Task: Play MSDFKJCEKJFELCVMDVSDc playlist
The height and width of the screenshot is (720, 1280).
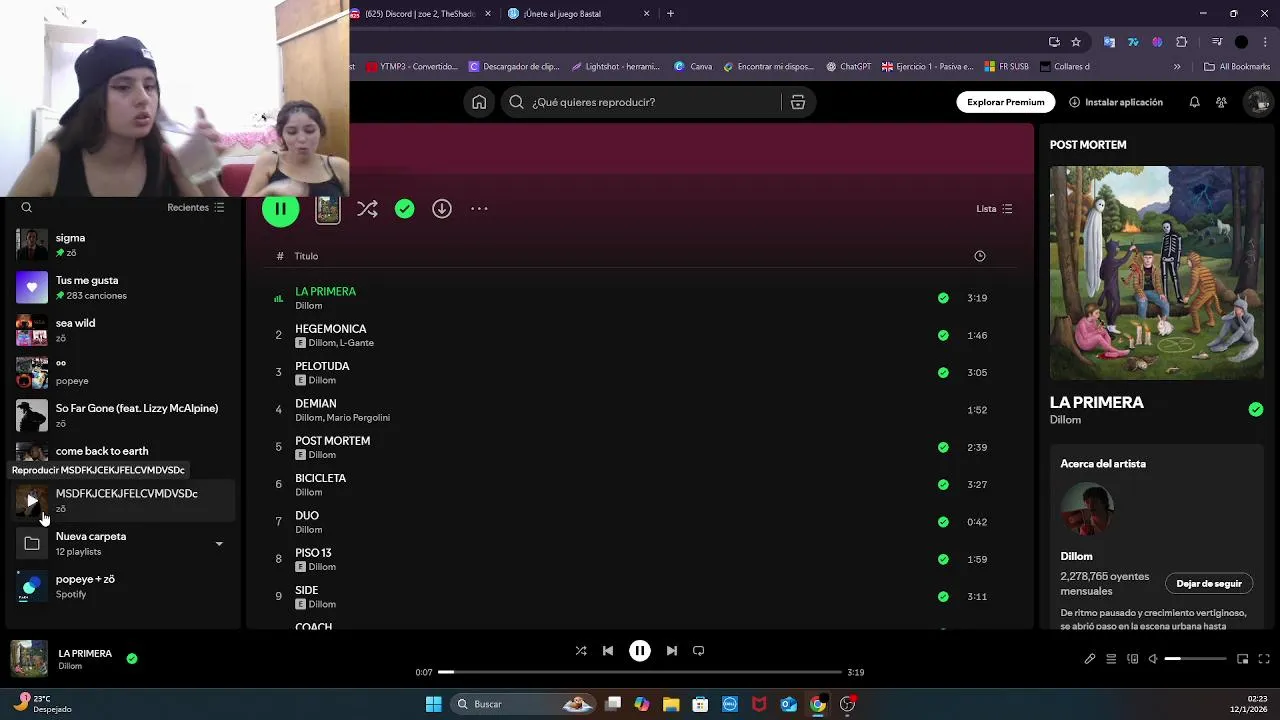Action: pos(31,501)
